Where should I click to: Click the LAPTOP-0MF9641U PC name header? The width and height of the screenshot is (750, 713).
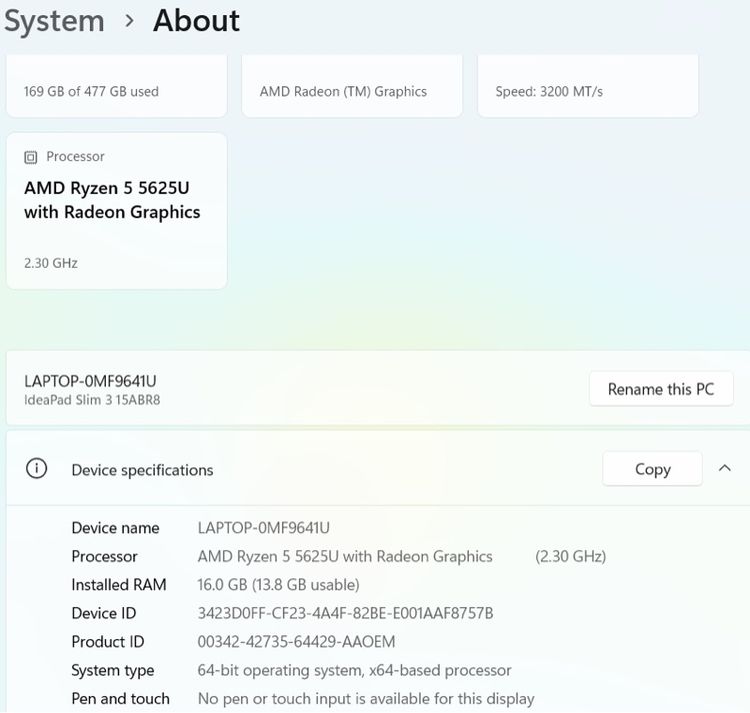[90, 381]
